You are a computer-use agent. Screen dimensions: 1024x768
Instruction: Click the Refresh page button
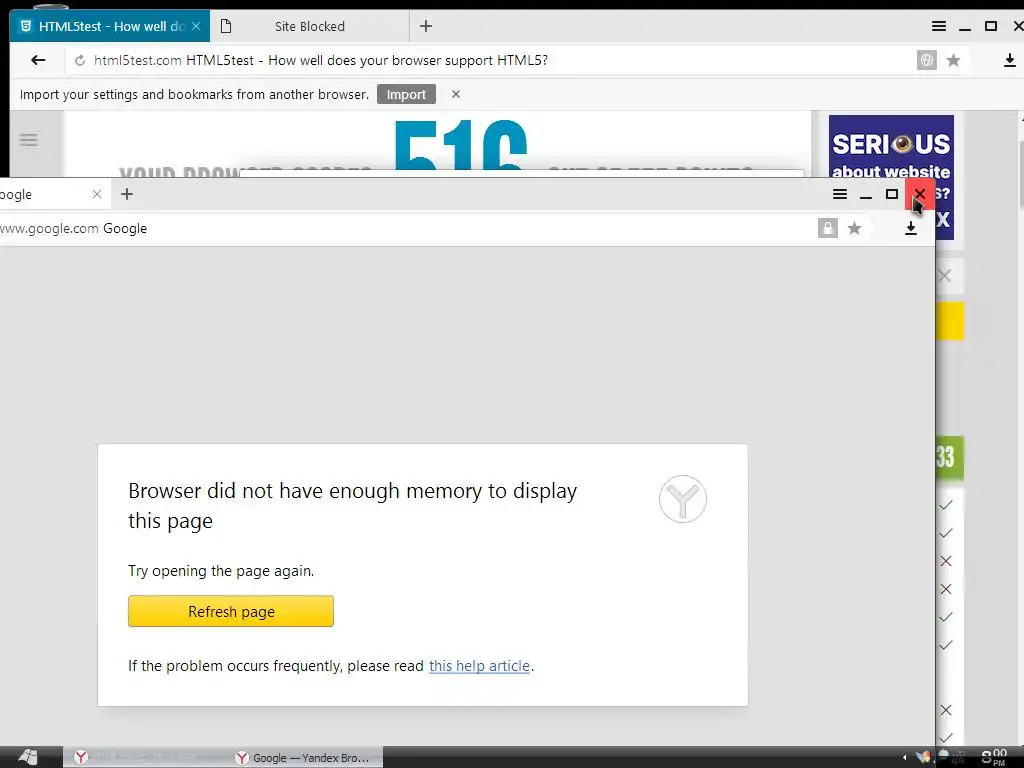pos(231,611)
